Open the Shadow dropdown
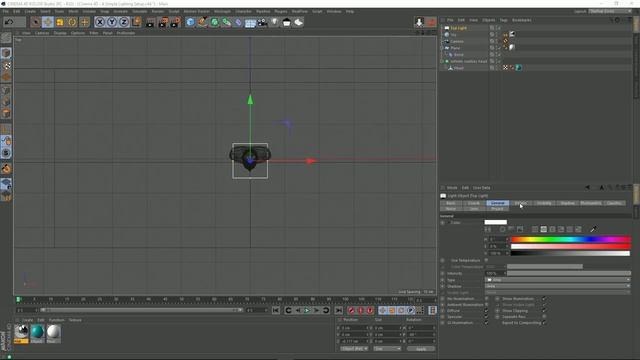Screen dimensions: 640x360 click(x=558, y=286)
